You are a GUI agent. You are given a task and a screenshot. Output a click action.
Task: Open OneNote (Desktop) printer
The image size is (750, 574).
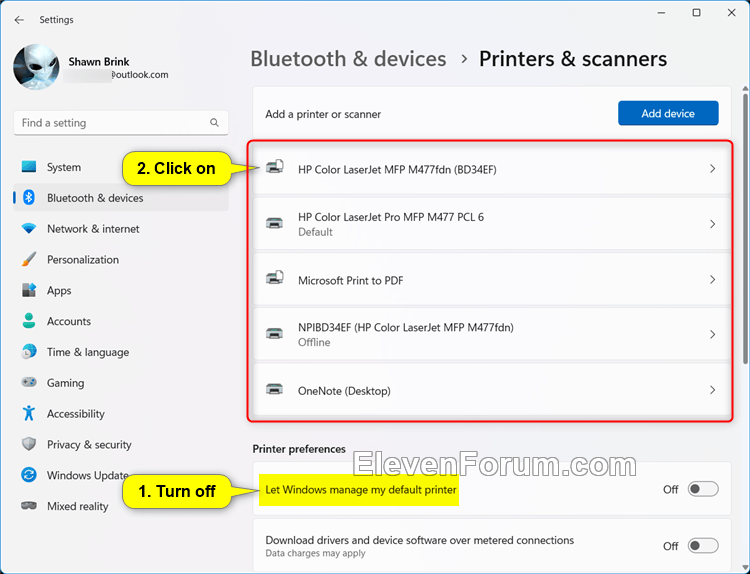tap(491, 390)
